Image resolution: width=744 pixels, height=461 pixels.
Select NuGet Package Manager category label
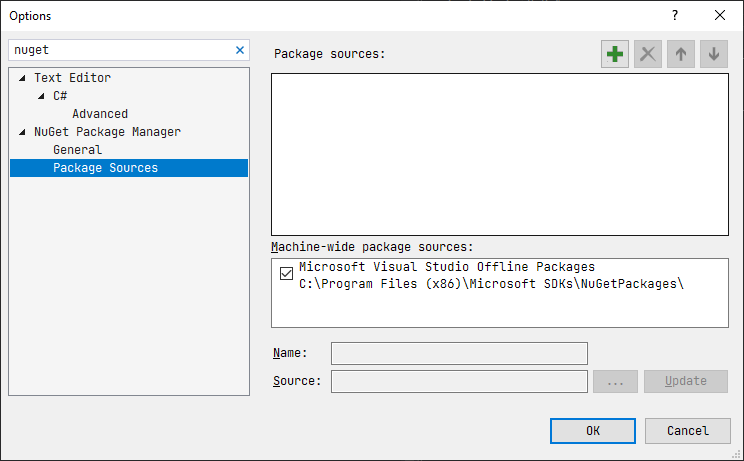coord(107,132)
